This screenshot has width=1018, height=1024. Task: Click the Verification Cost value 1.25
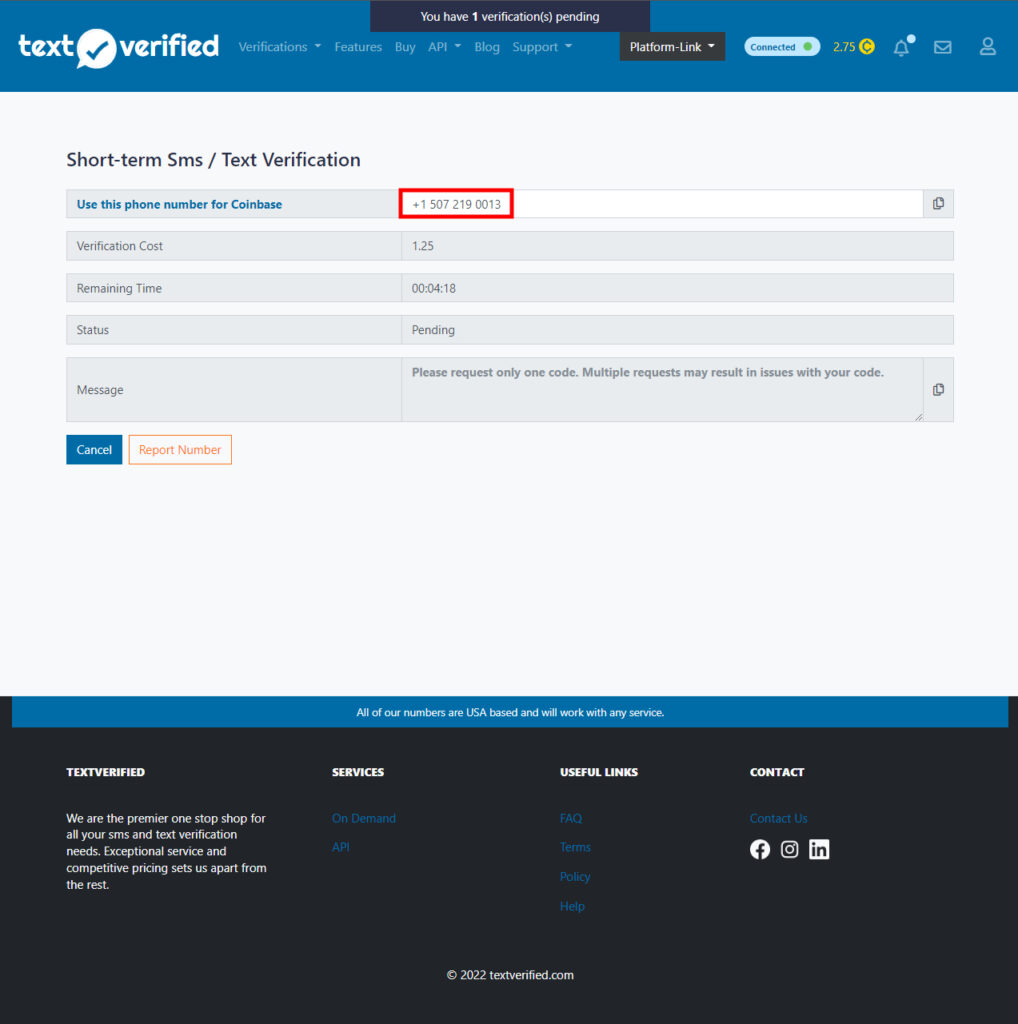point(422,246)
